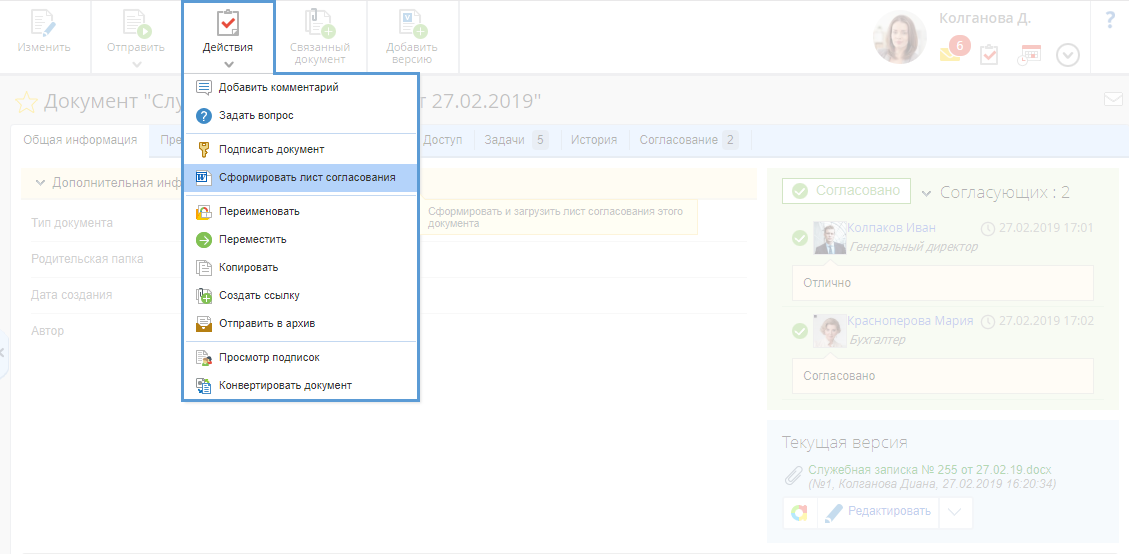Collapse the approvers count list
The height and width of the screenshot is (554, 1129).
[926, 192]
